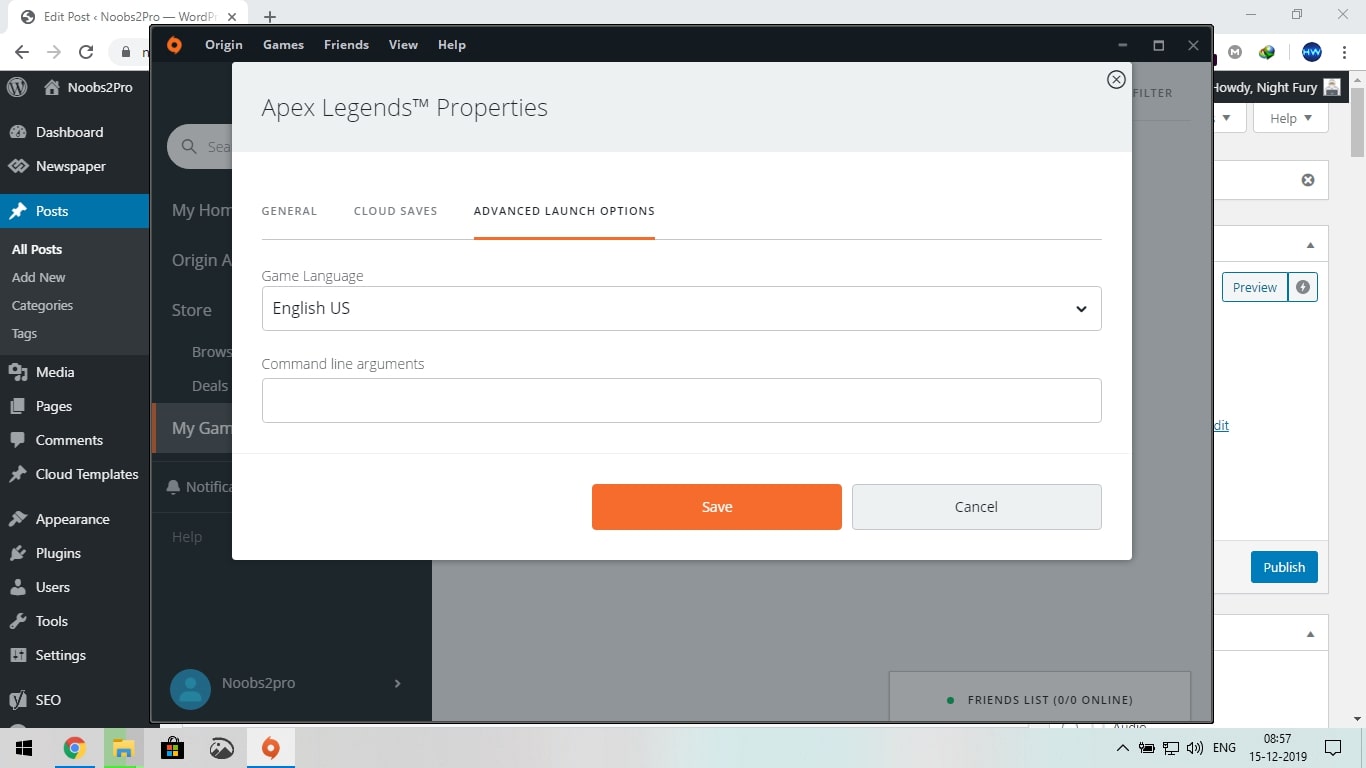Image resolution: width=1366 pixels, height=768 pixels.
Task: Click Howdy, Night Fury account menu
Action: pos(1276,87)
